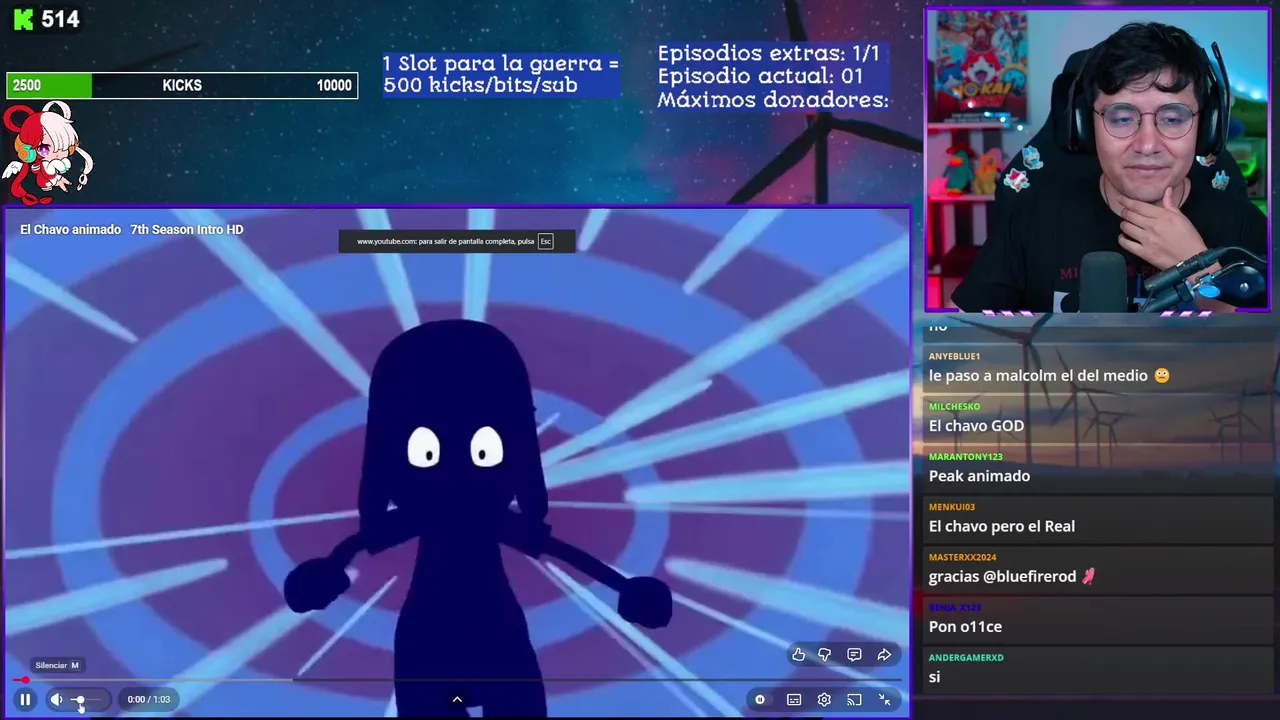Open the player settings gear
Viewport: 1280px width, 720px height.
[824, 700]
